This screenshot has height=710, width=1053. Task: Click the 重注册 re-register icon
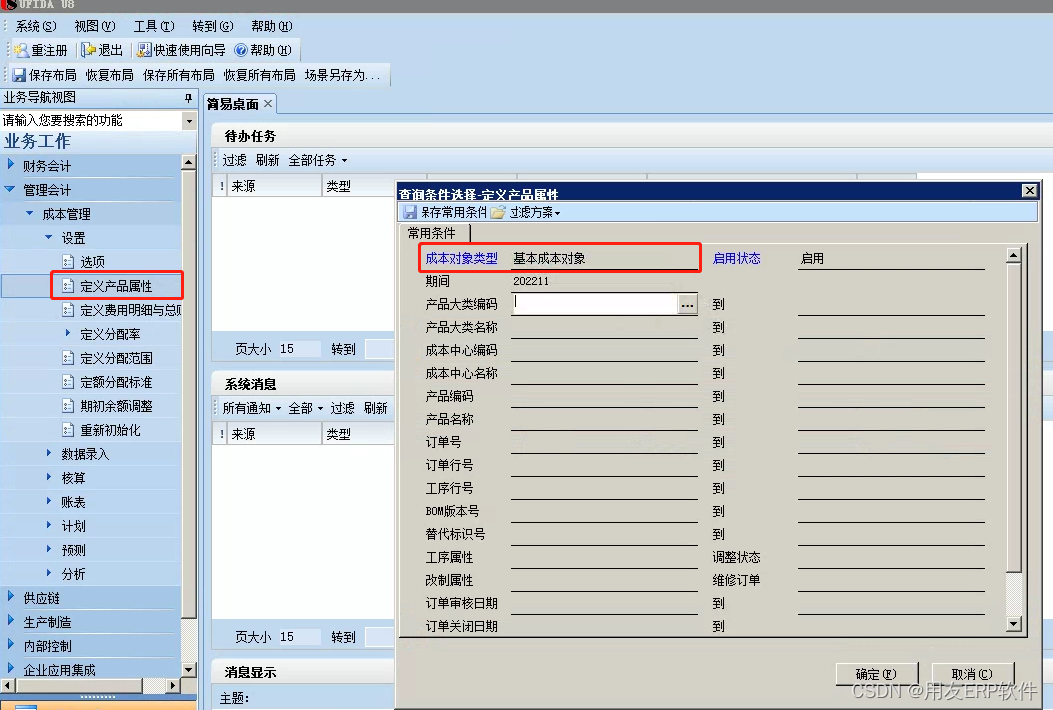click(20, 50)
